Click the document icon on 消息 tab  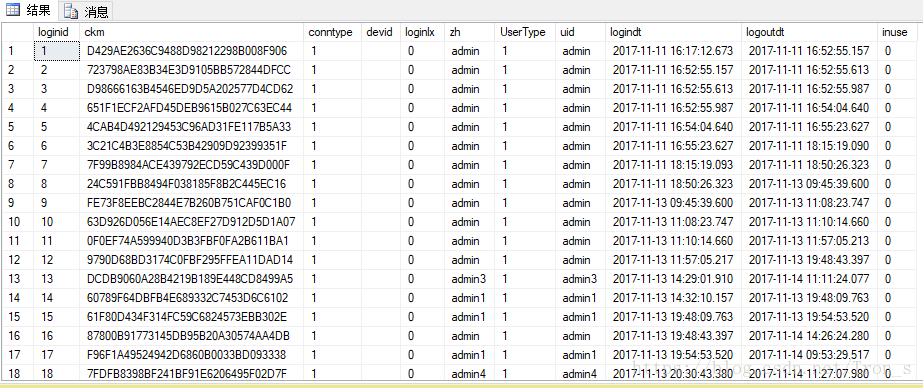[71, 11]
